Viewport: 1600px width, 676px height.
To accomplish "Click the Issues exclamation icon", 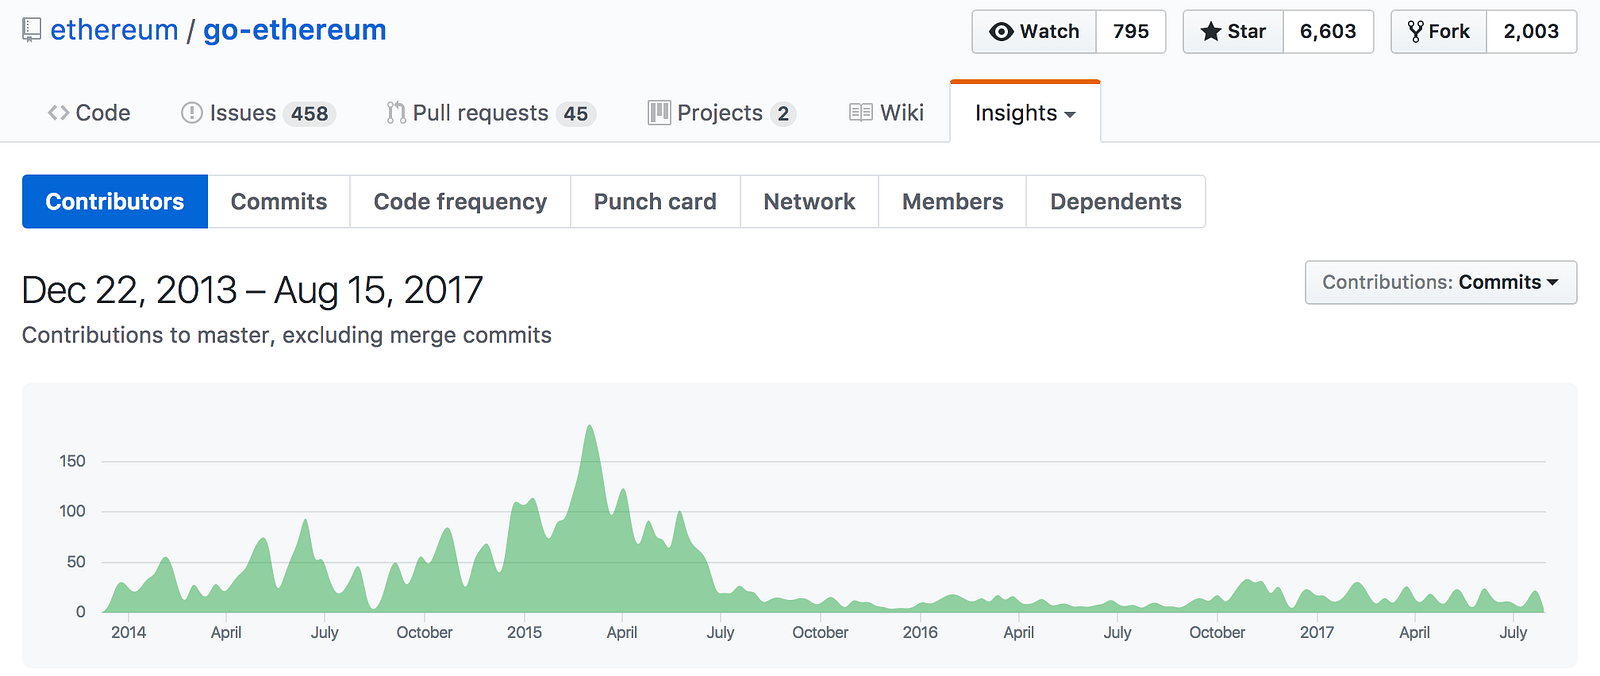I will click(191, 113).
